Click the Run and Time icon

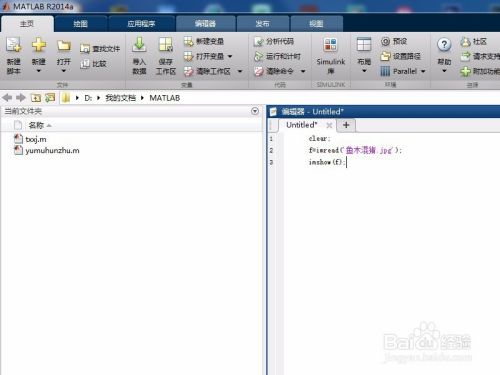[x=258, y=56]
